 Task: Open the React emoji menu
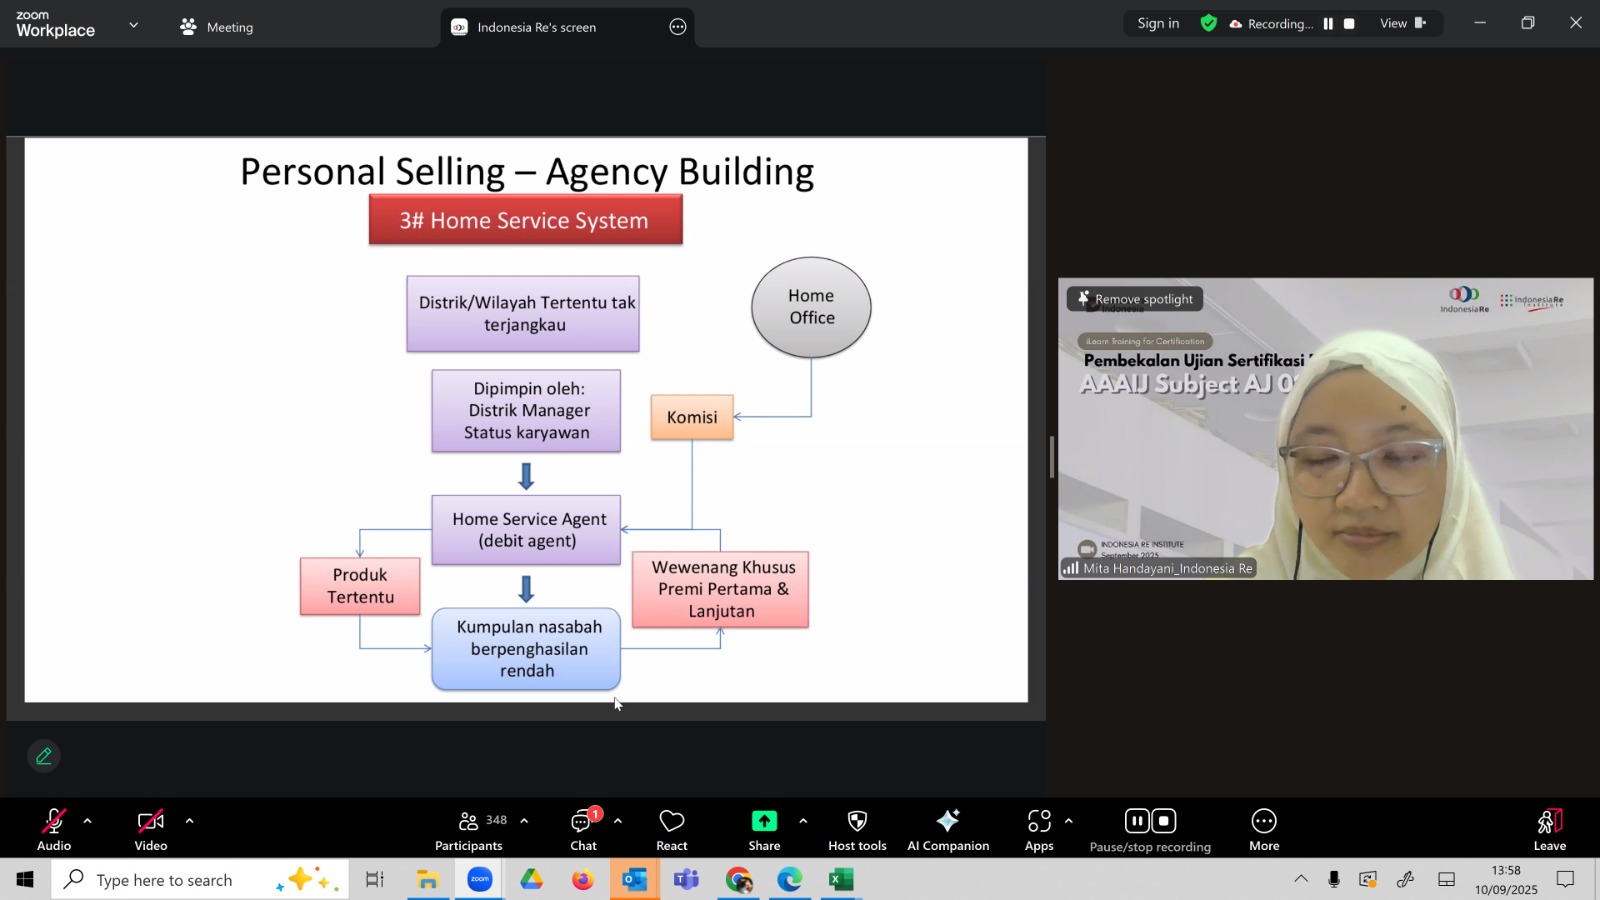(671, 830)
